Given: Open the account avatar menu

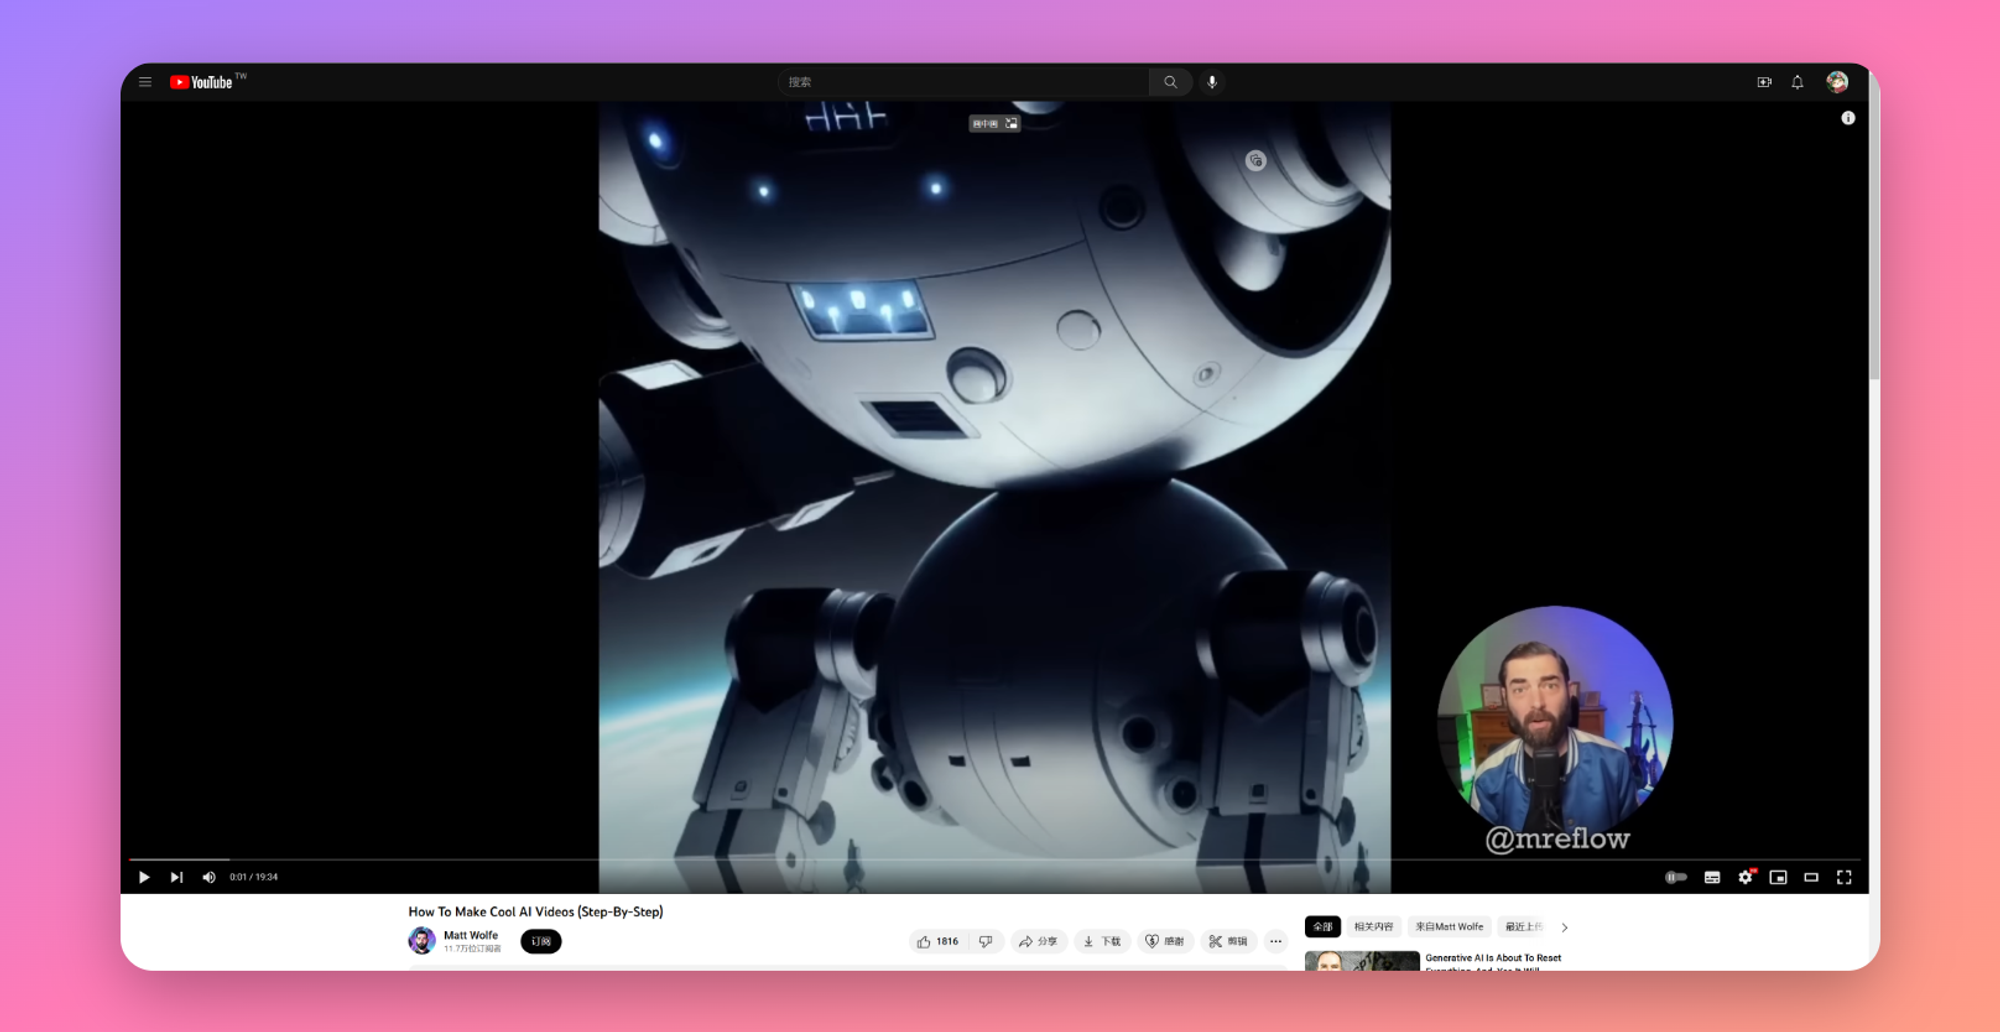Looking at the screenshot, I should point(1837,82).
